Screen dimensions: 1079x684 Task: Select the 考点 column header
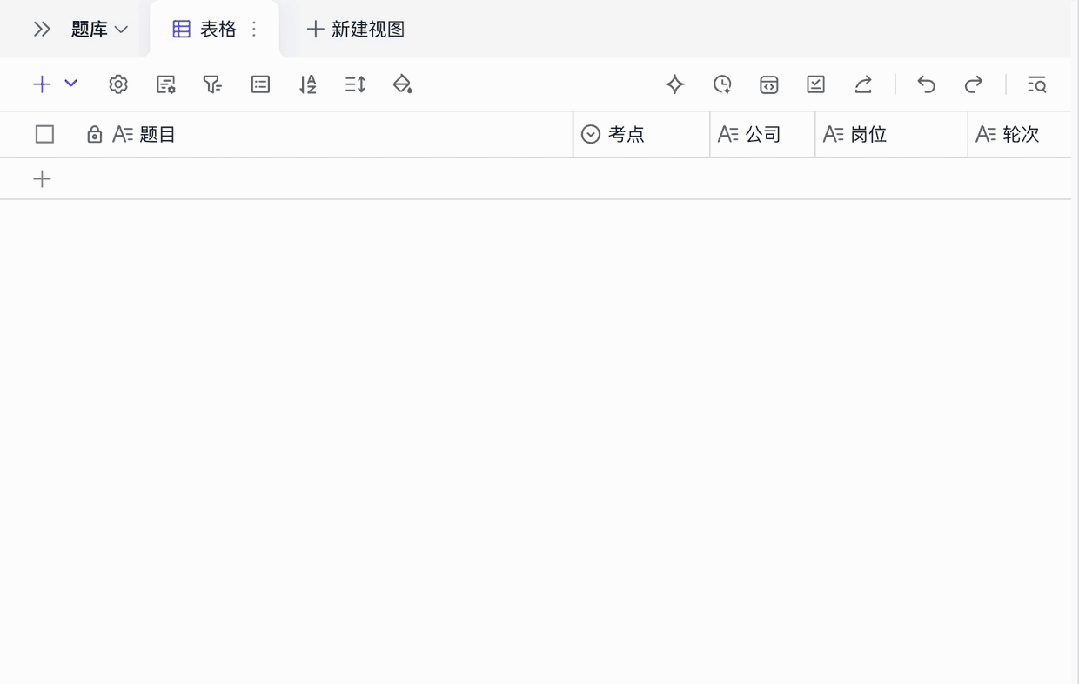click(641, 134)
